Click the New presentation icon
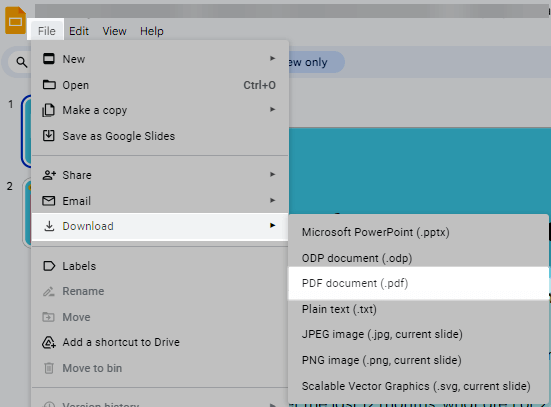 (49, 59)
